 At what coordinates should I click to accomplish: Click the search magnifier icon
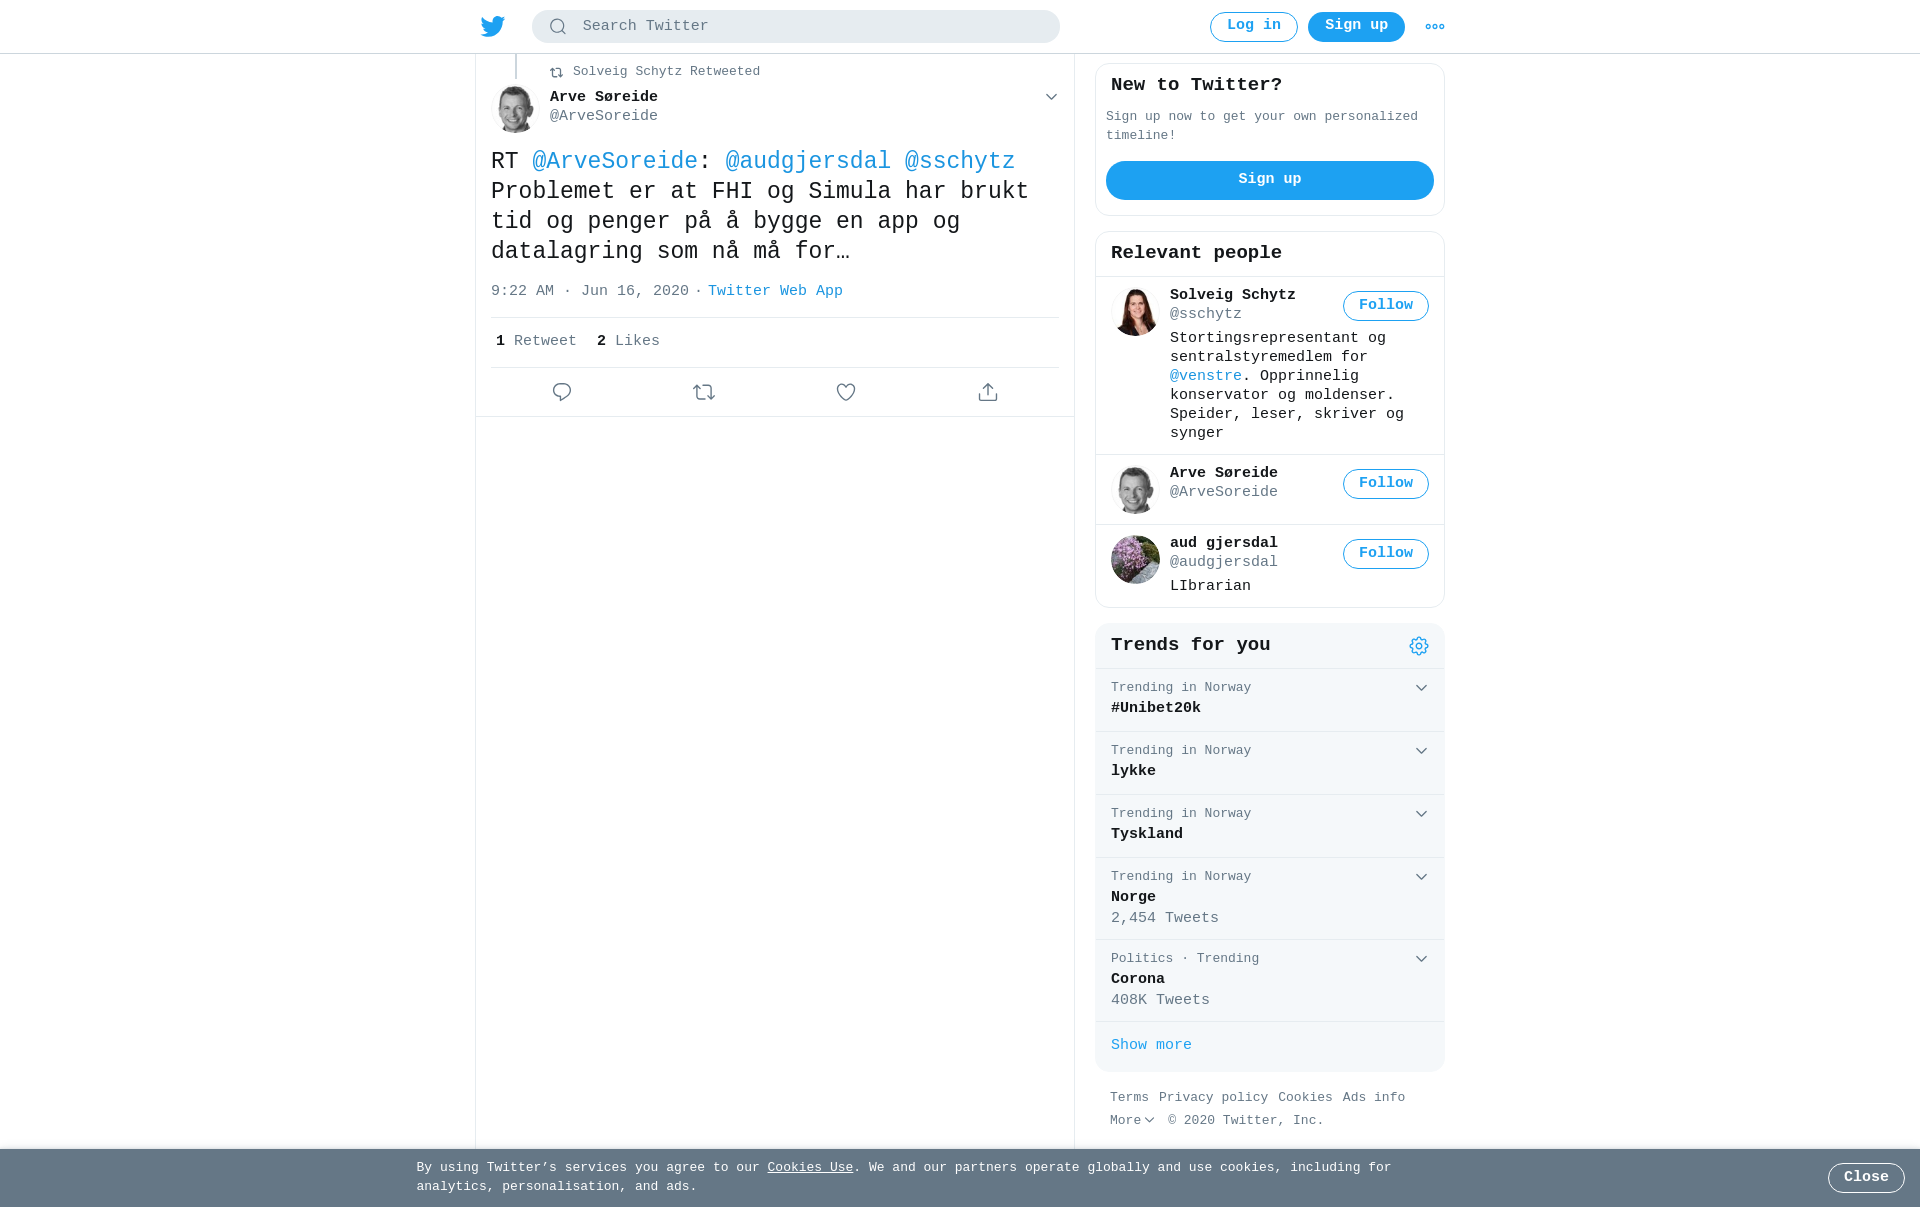click(x=558, y=27)
